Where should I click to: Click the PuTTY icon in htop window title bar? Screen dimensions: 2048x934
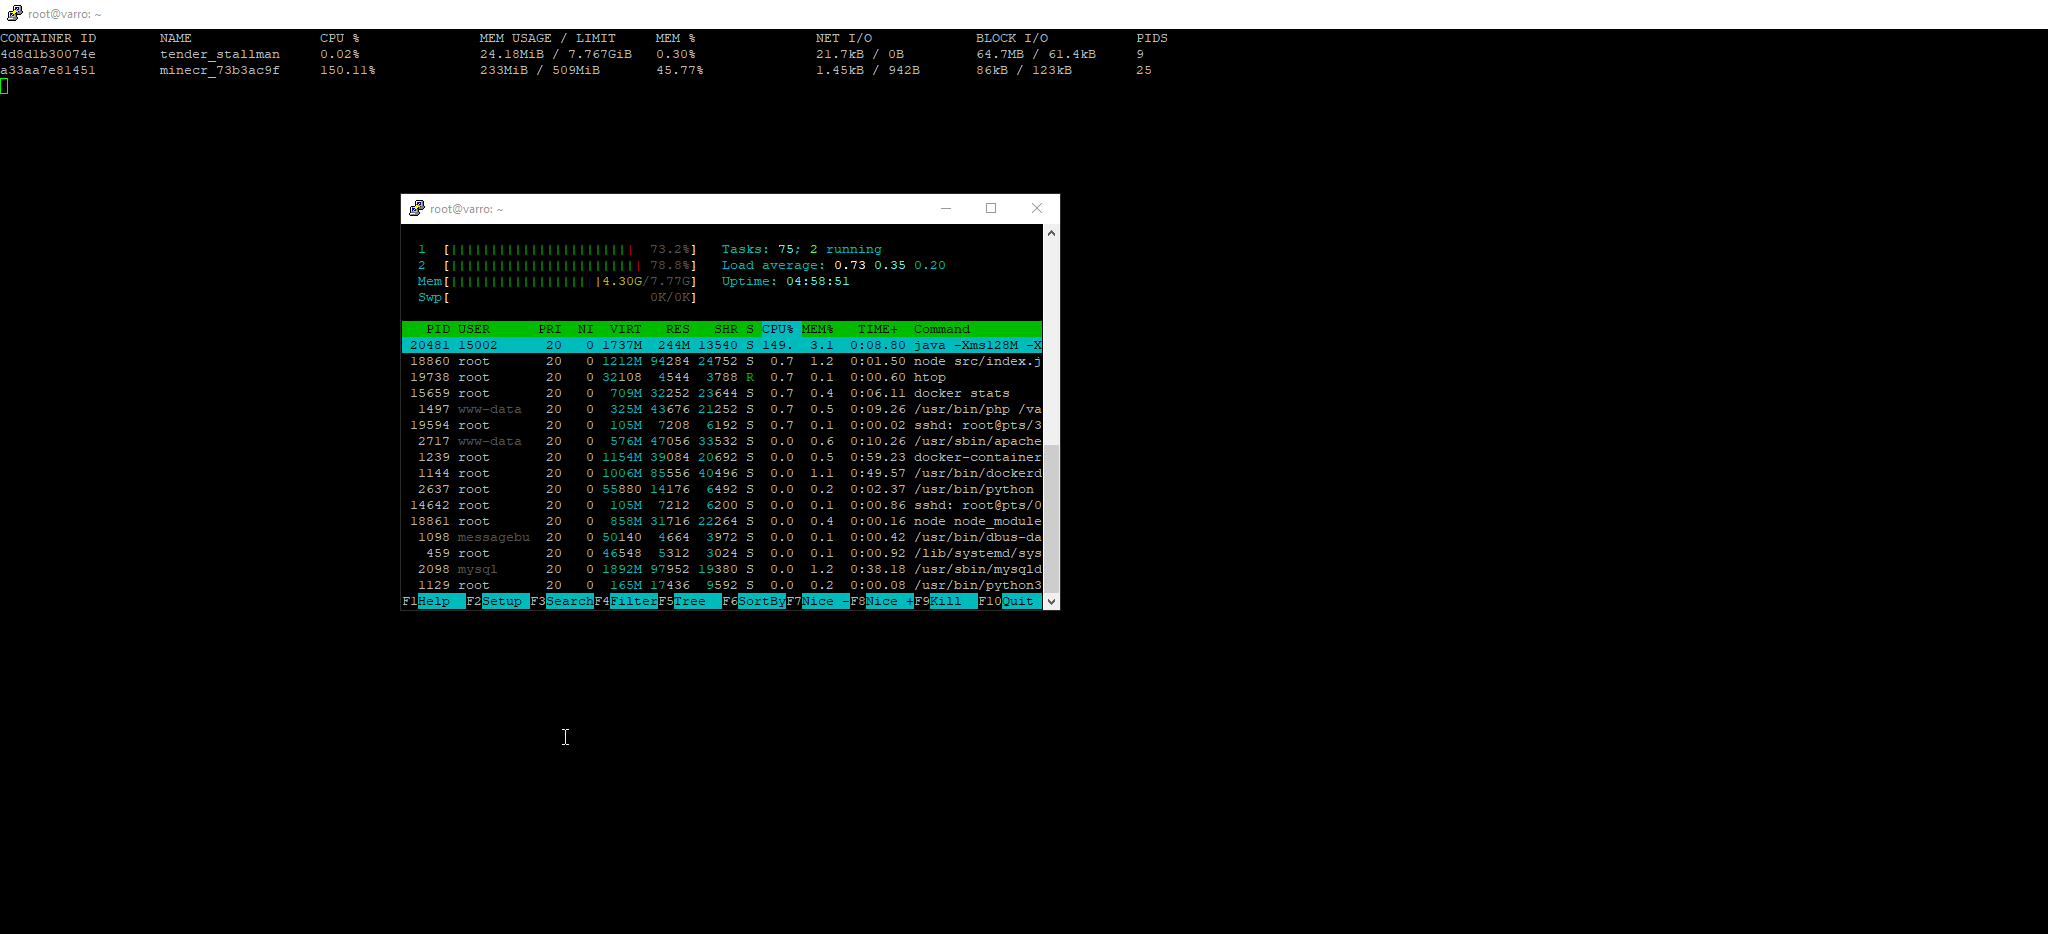[416, 208]
